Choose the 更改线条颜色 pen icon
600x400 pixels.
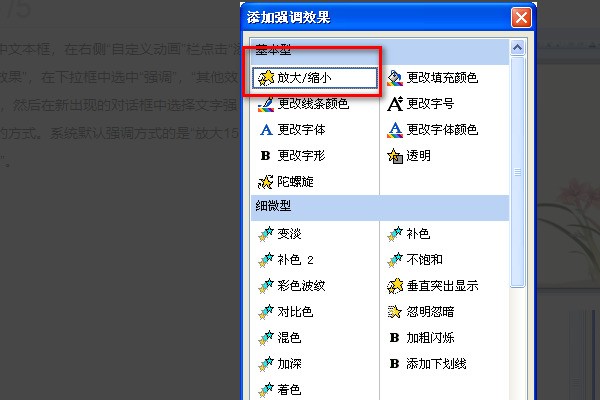click(x=266, y=104)
